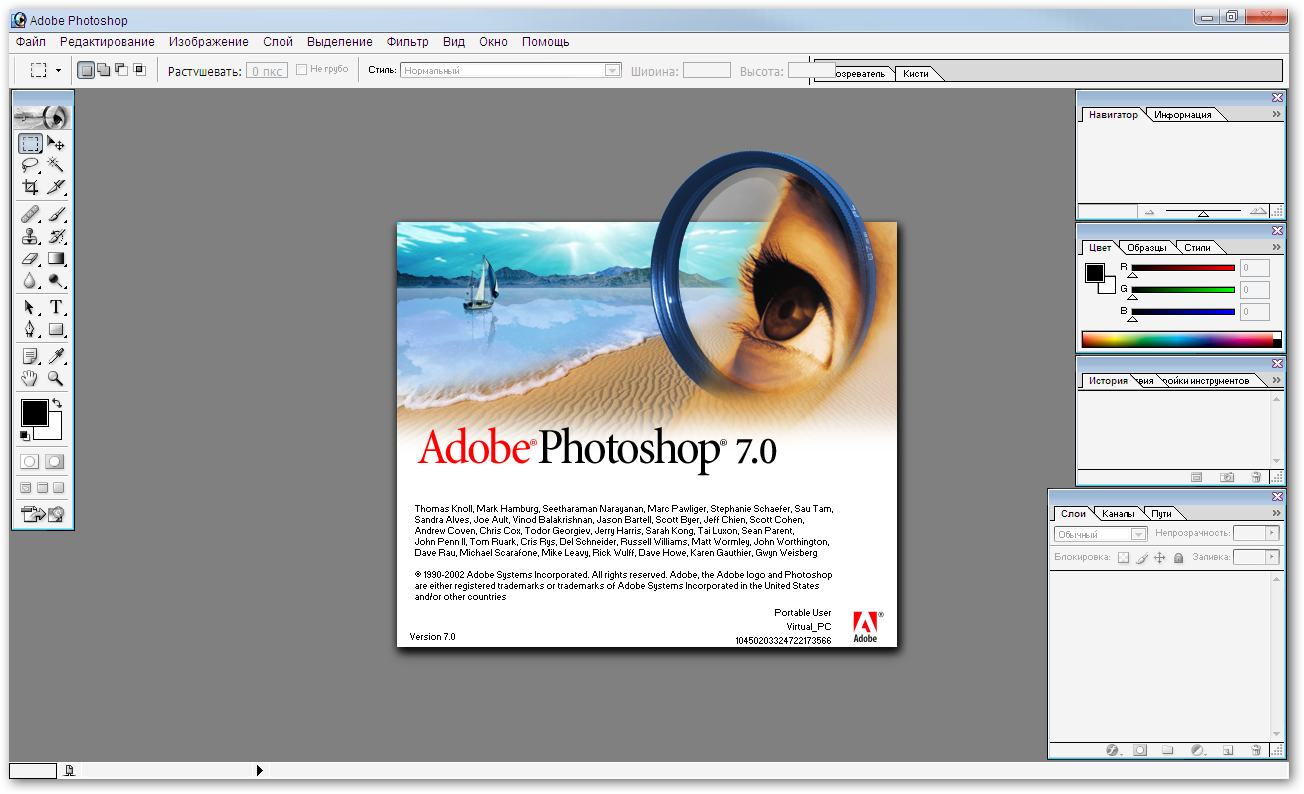The image size is (1304, 794).
Task: Select the History Brush tool
Action: pos(56,236)
